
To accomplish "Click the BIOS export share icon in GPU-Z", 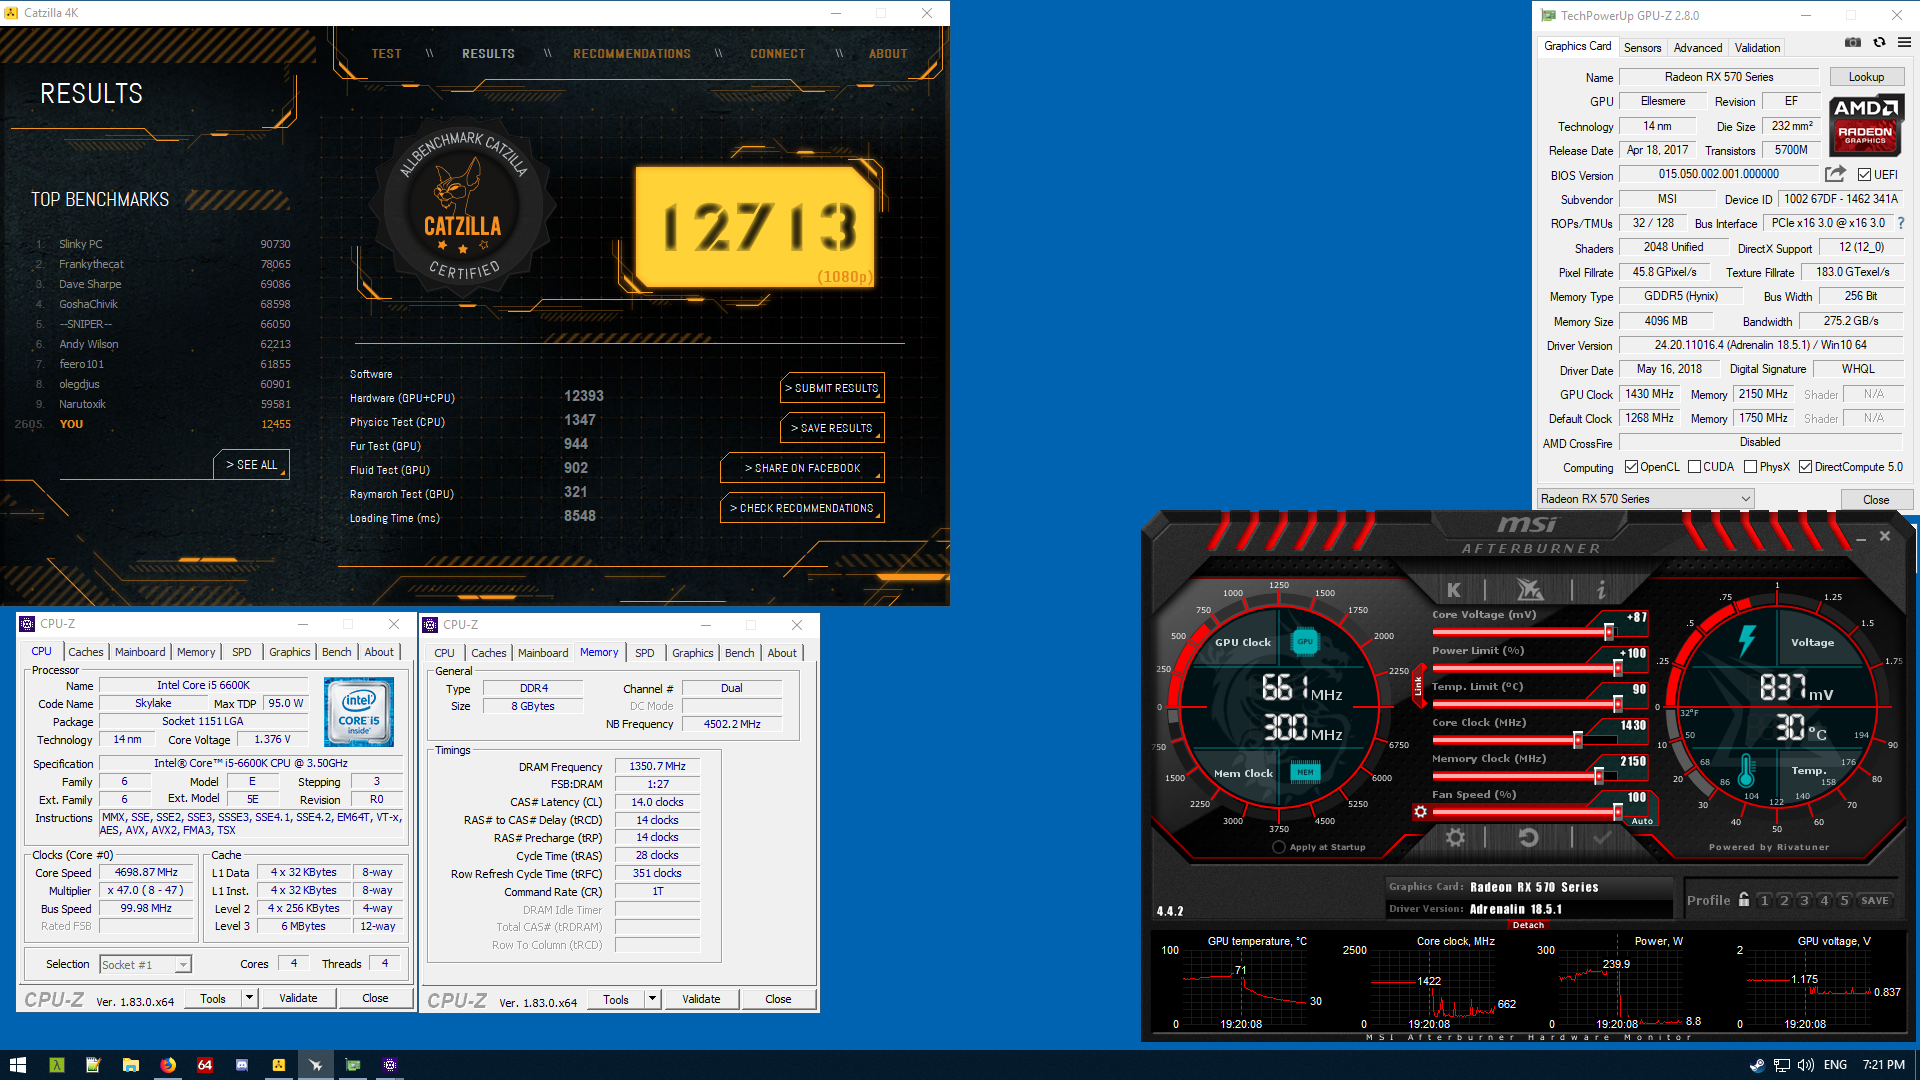I will 1836,174.
